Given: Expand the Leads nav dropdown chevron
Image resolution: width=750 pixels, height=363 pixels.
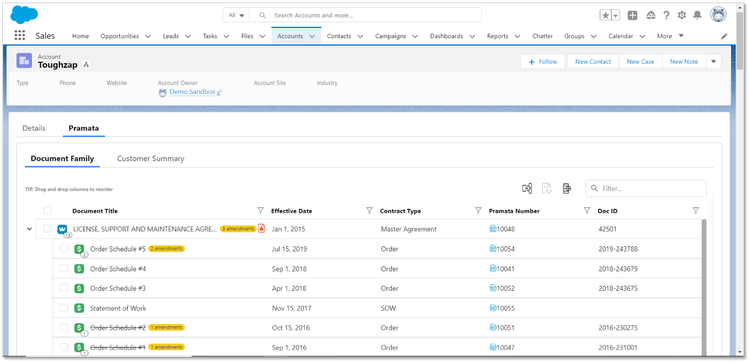Looking at the screenshot, I should click(188, 36).
